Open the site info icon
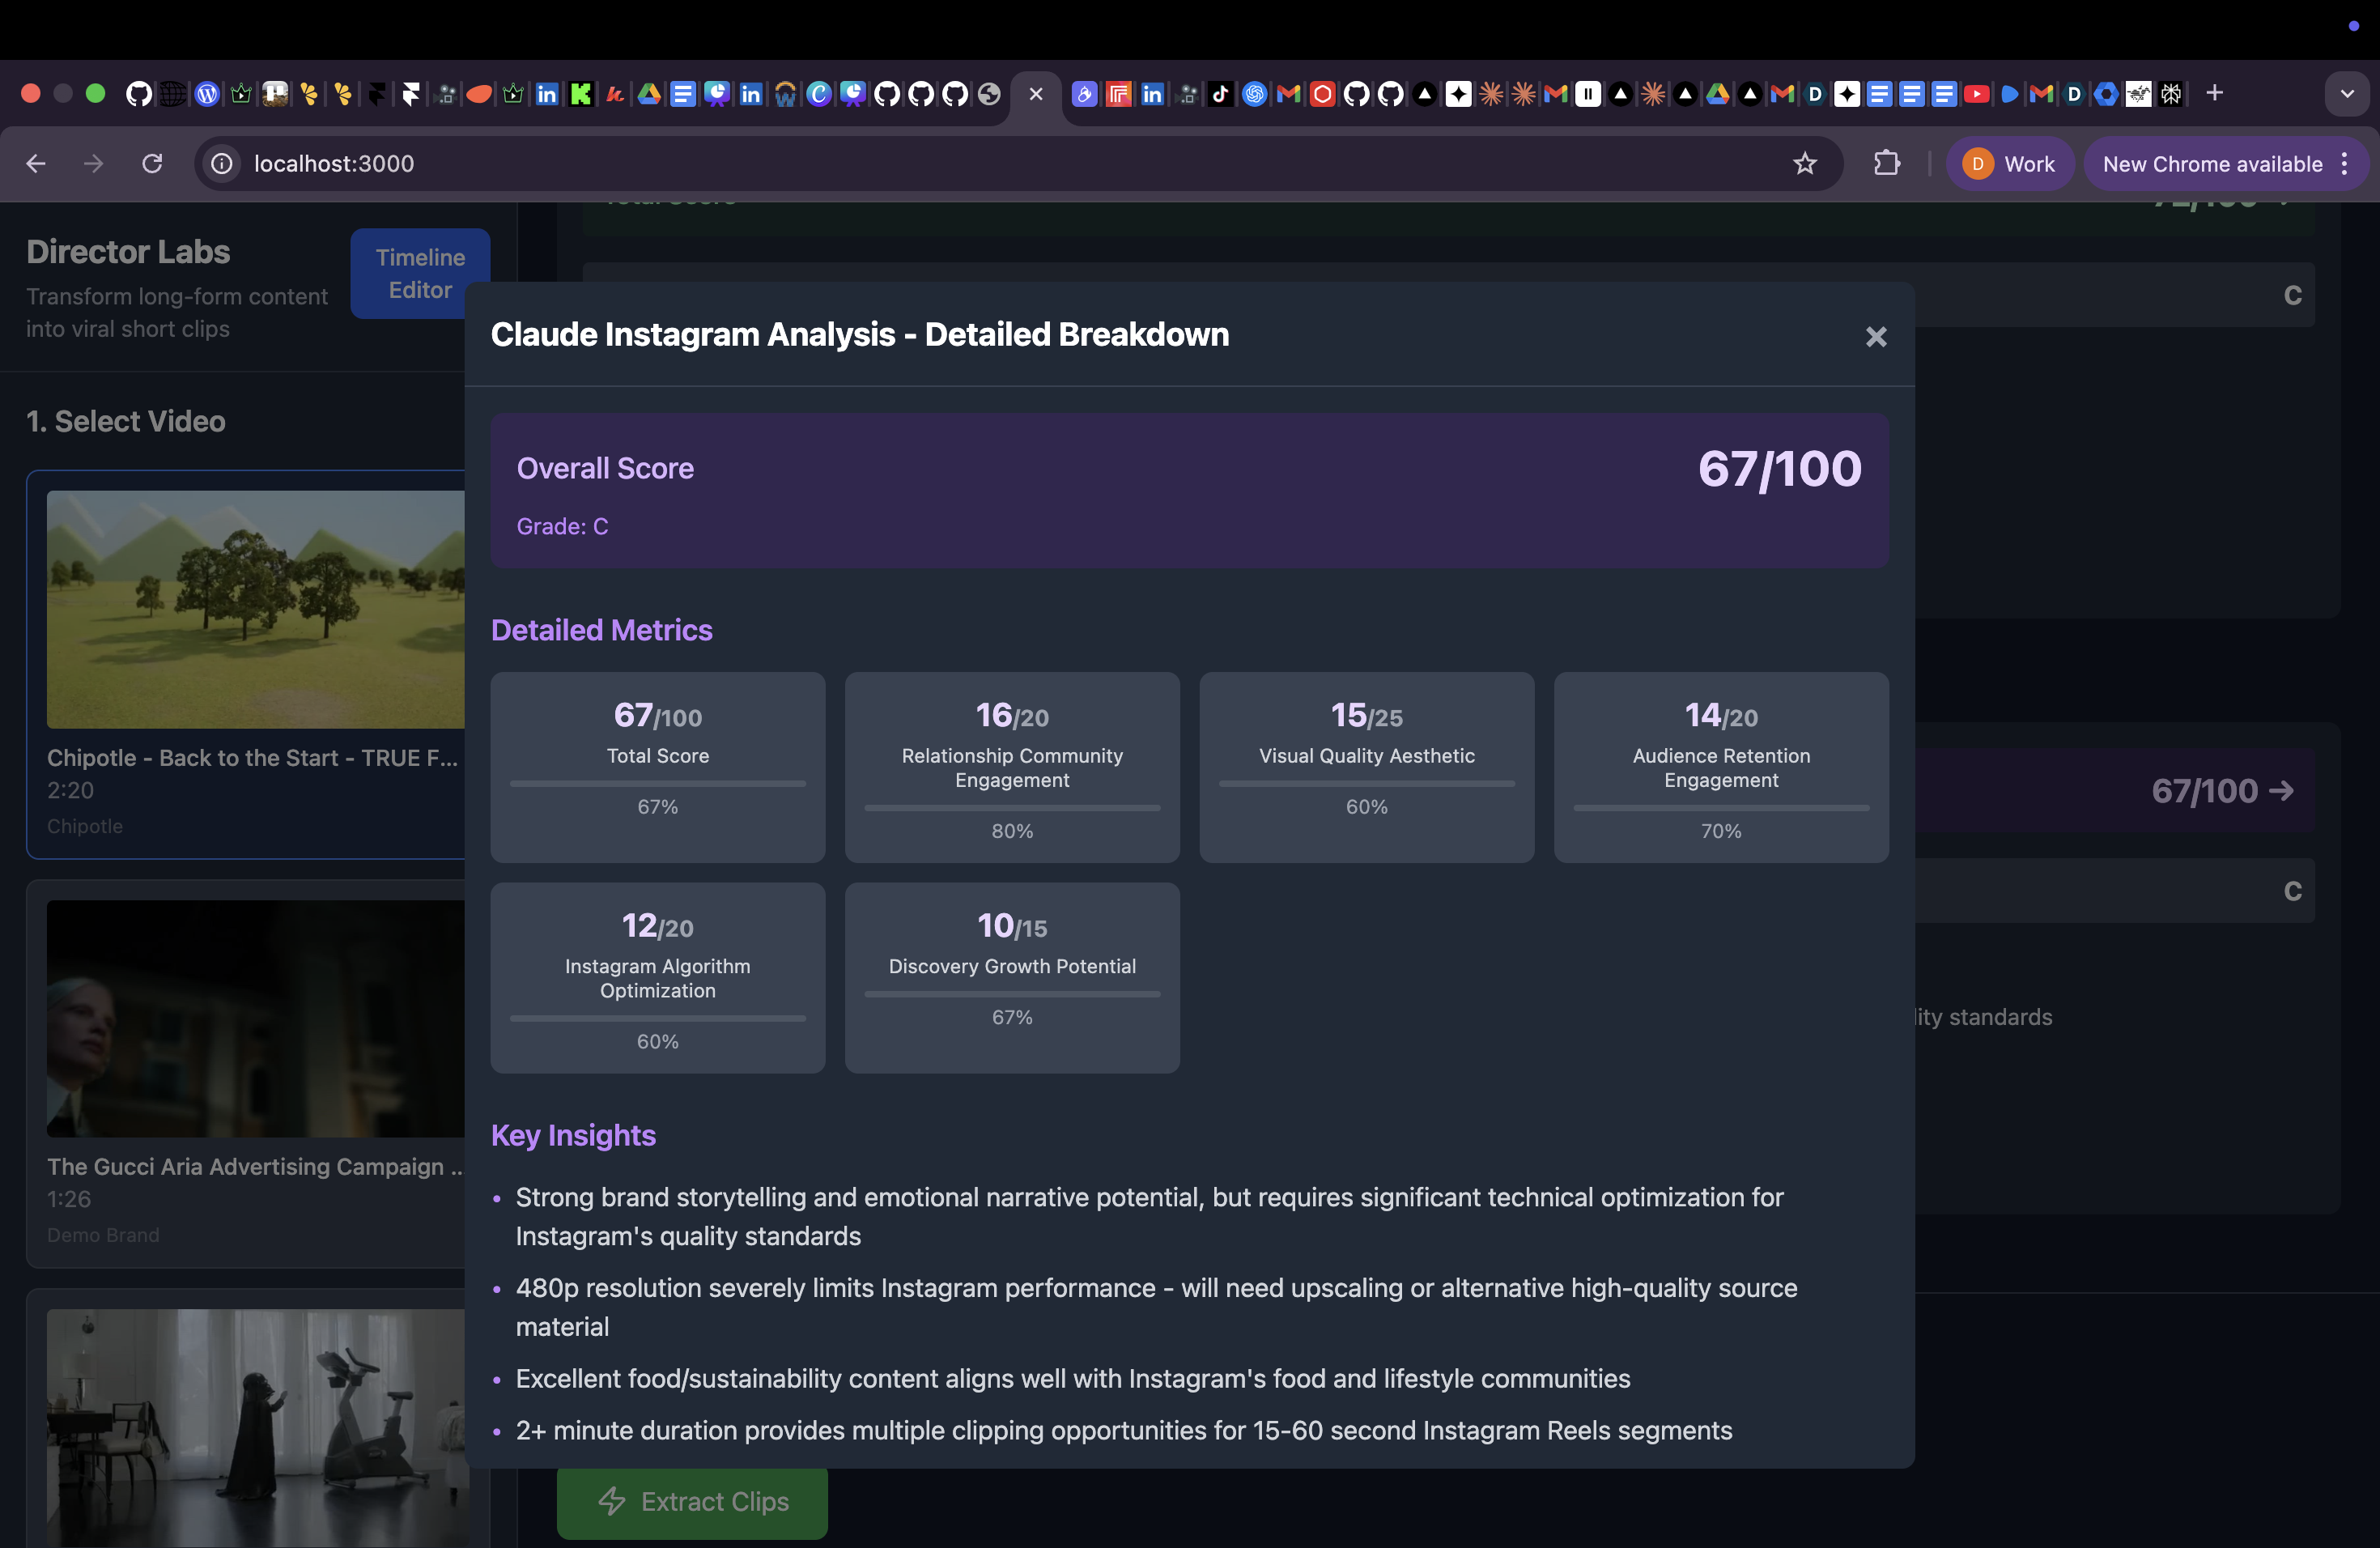The width and height of the screenshot is (2380, 1548). point(222,163)
